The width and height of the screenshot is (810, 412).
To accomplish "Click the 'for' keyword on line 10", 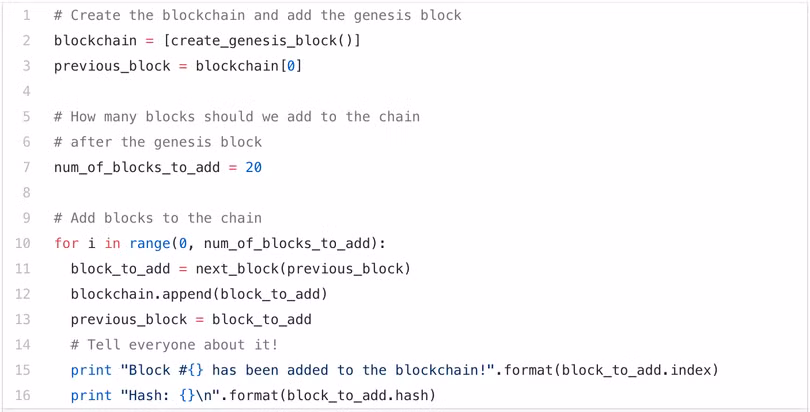I will (x=66, y=243).
